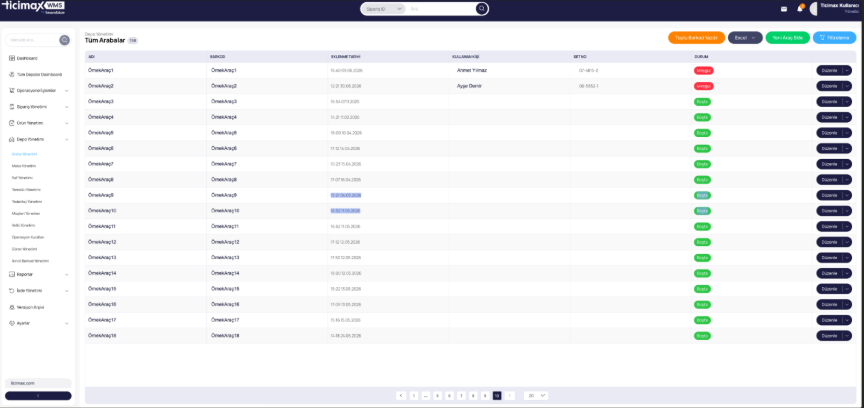The height and width of the screenshot is (408, 864).
Task: Go to page 5 in pagination
Action: tap(438, 395)
